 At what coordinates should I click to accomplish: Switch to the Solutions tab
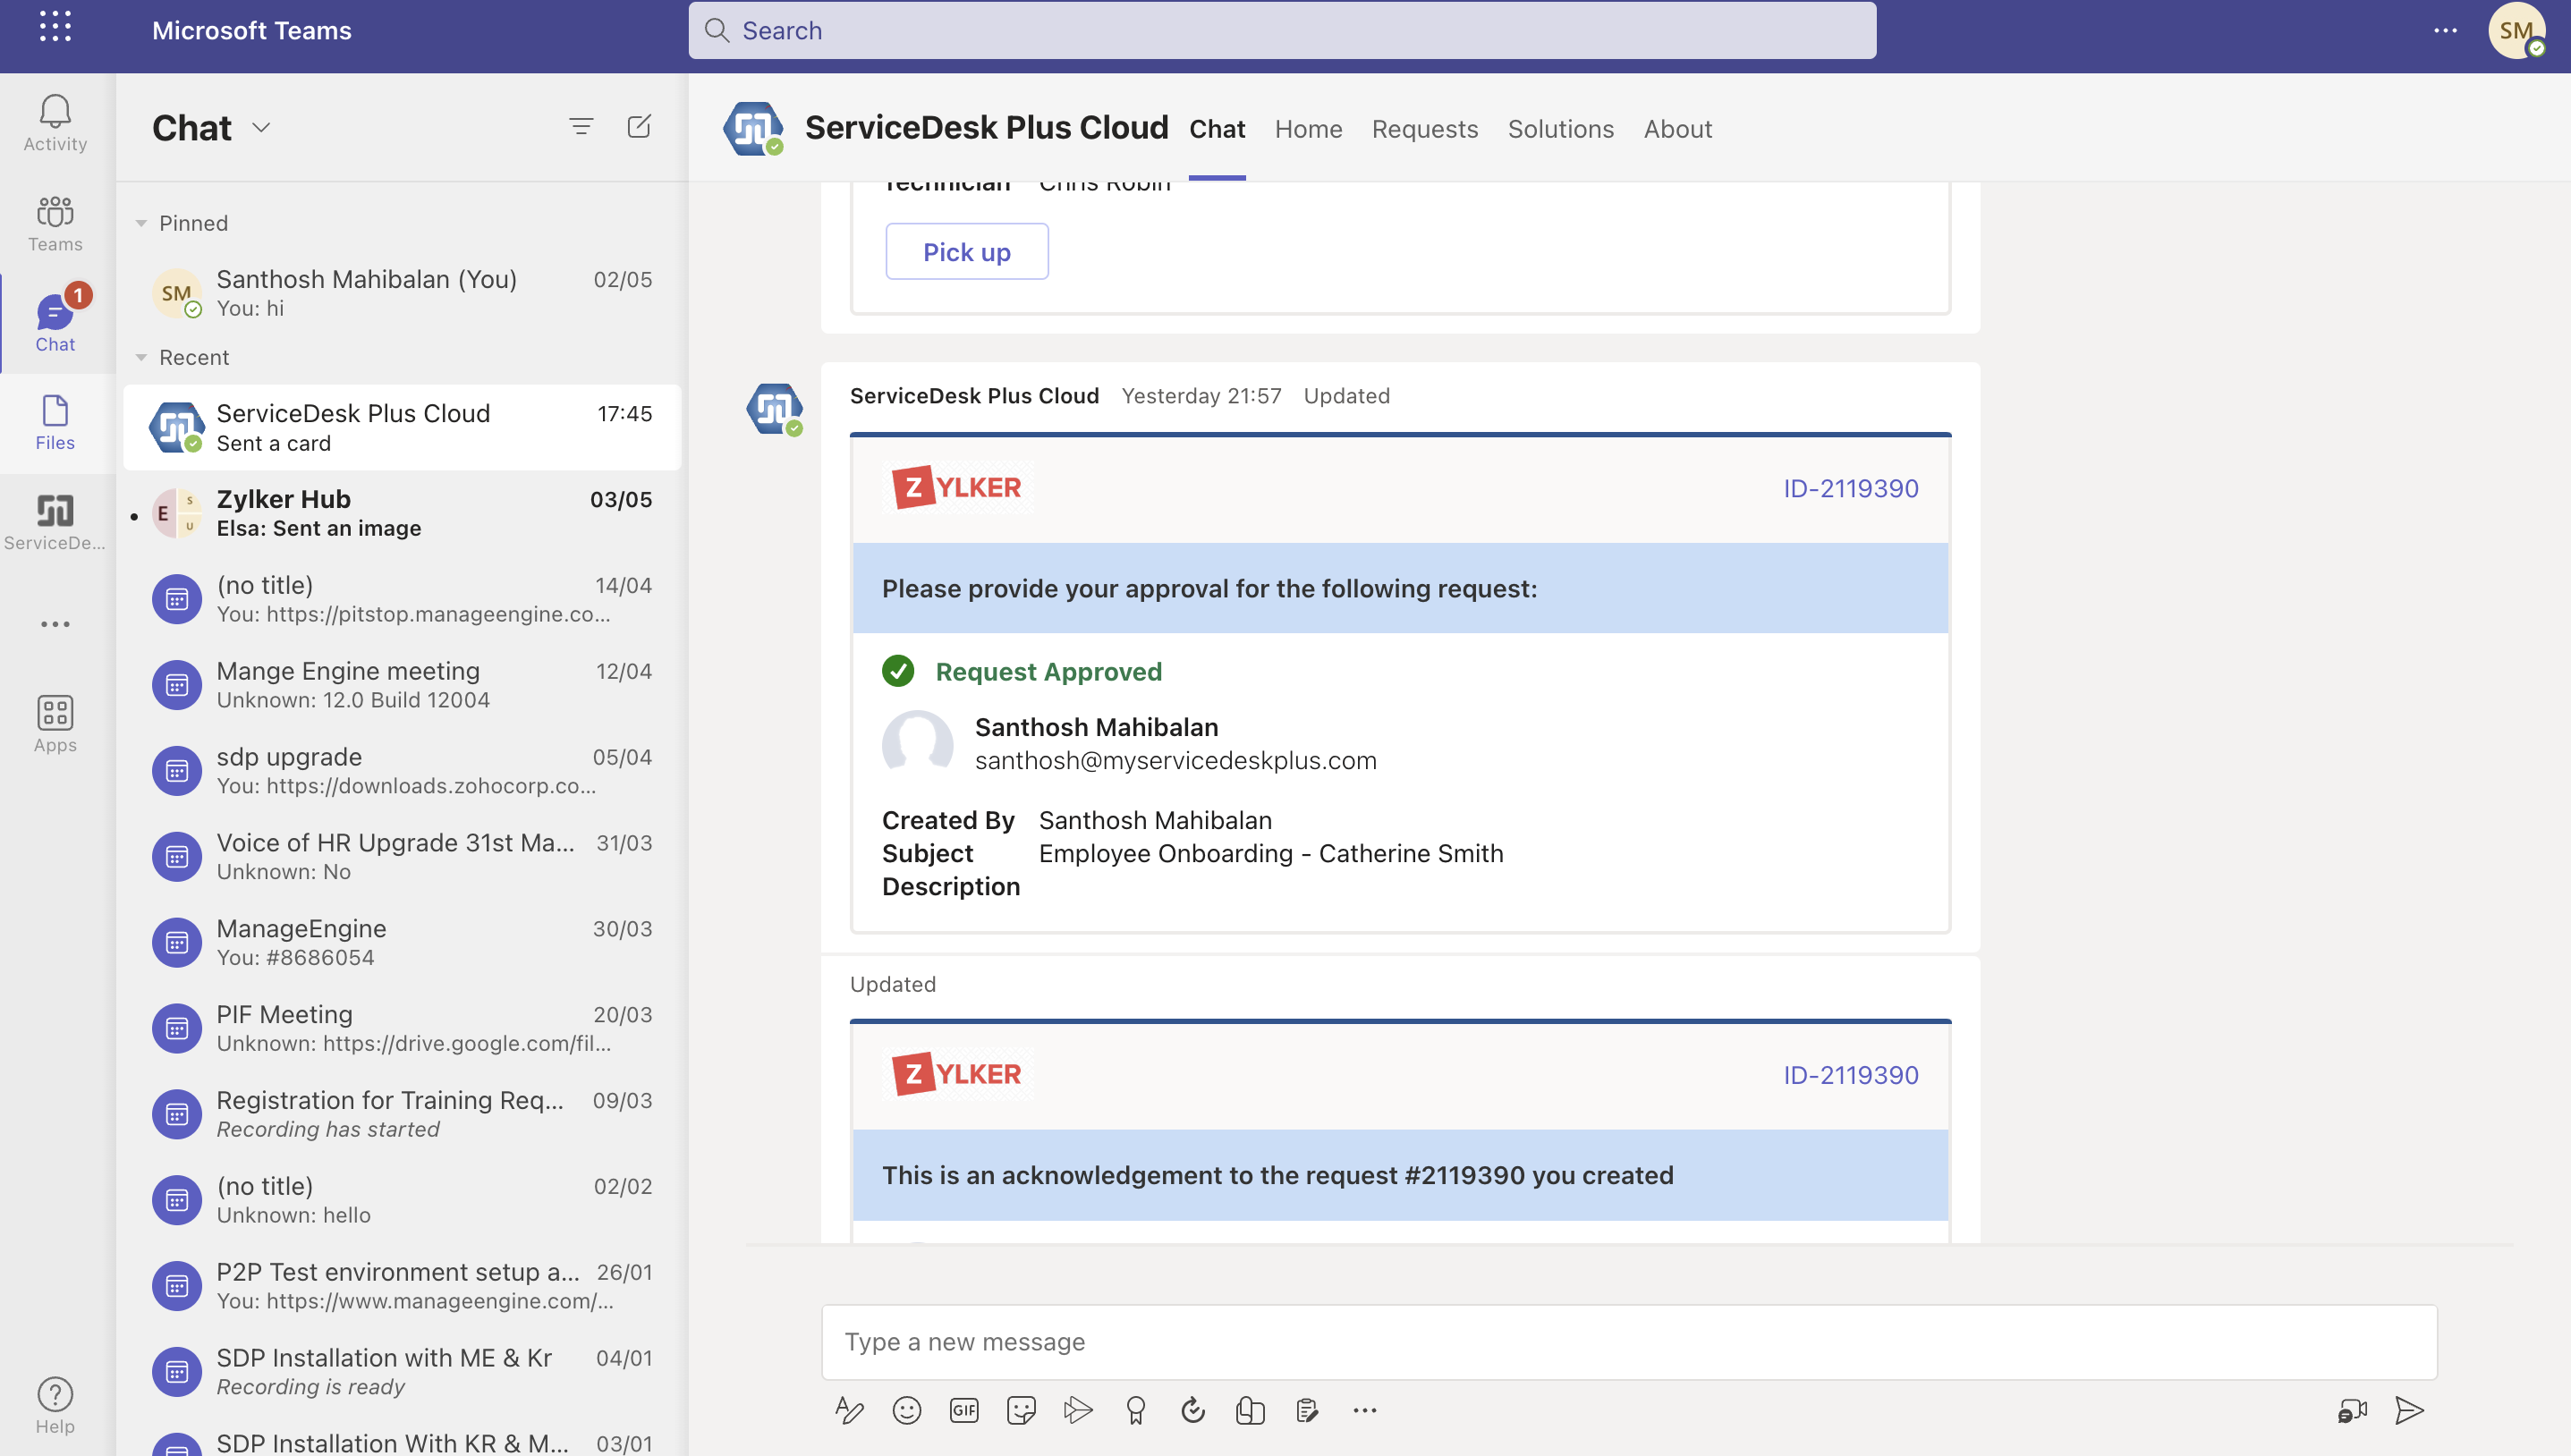click(1560, 129)
